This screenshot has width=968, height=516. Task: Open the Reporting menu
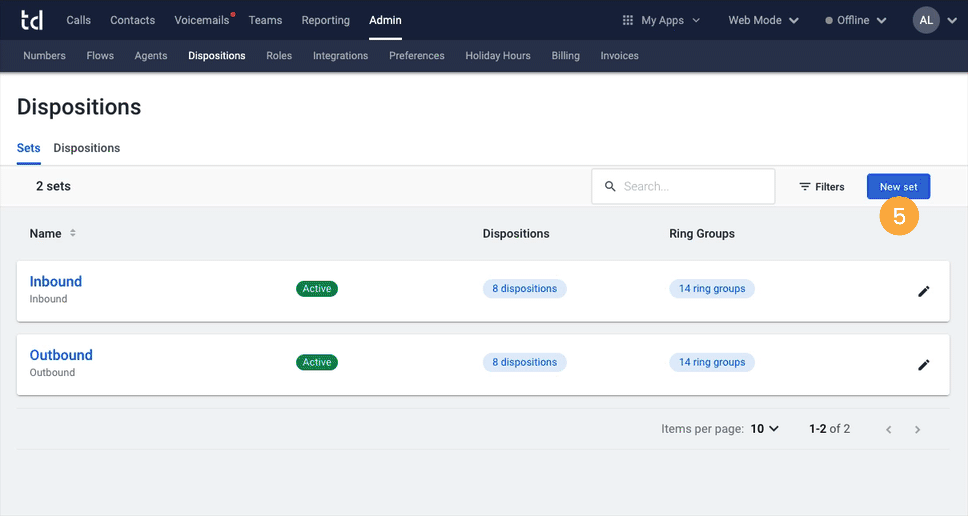tap(325, 20)
